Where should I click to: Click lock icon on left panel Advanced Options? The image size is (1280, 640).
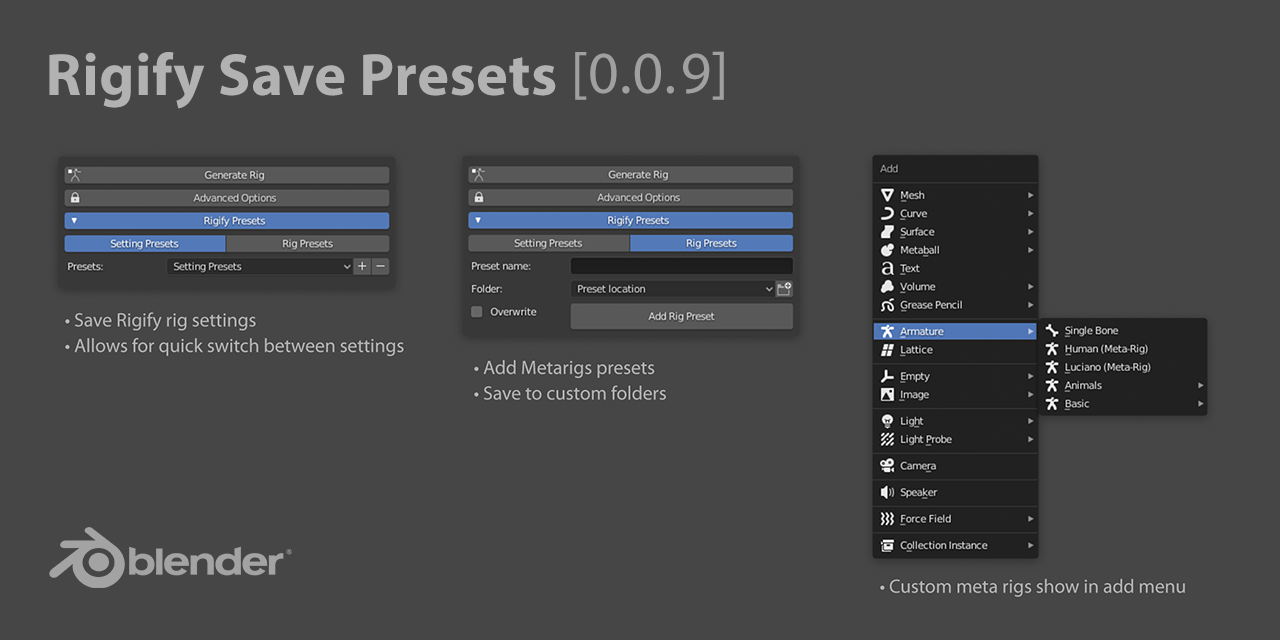pos(75,198)
